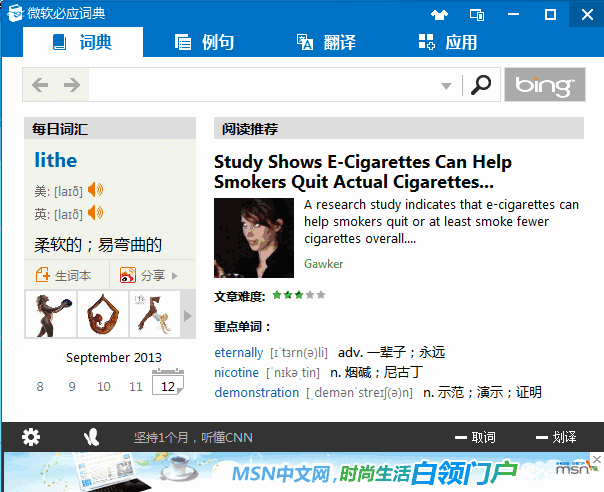This screenshot has width=604, height=492.
Task: Click the magnifier search icon
Action: click(481, 85)
